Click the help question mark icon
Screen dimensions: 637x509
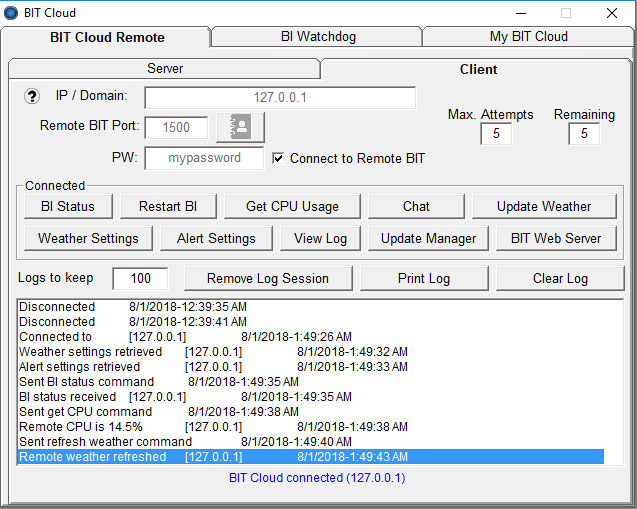(x=32, y=96)
